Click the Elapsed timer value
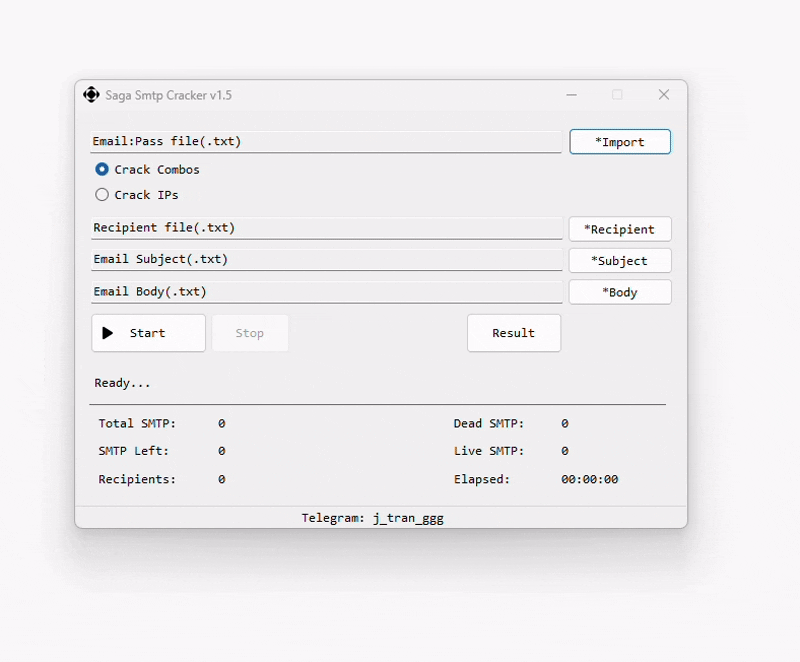 pos(589,479)
